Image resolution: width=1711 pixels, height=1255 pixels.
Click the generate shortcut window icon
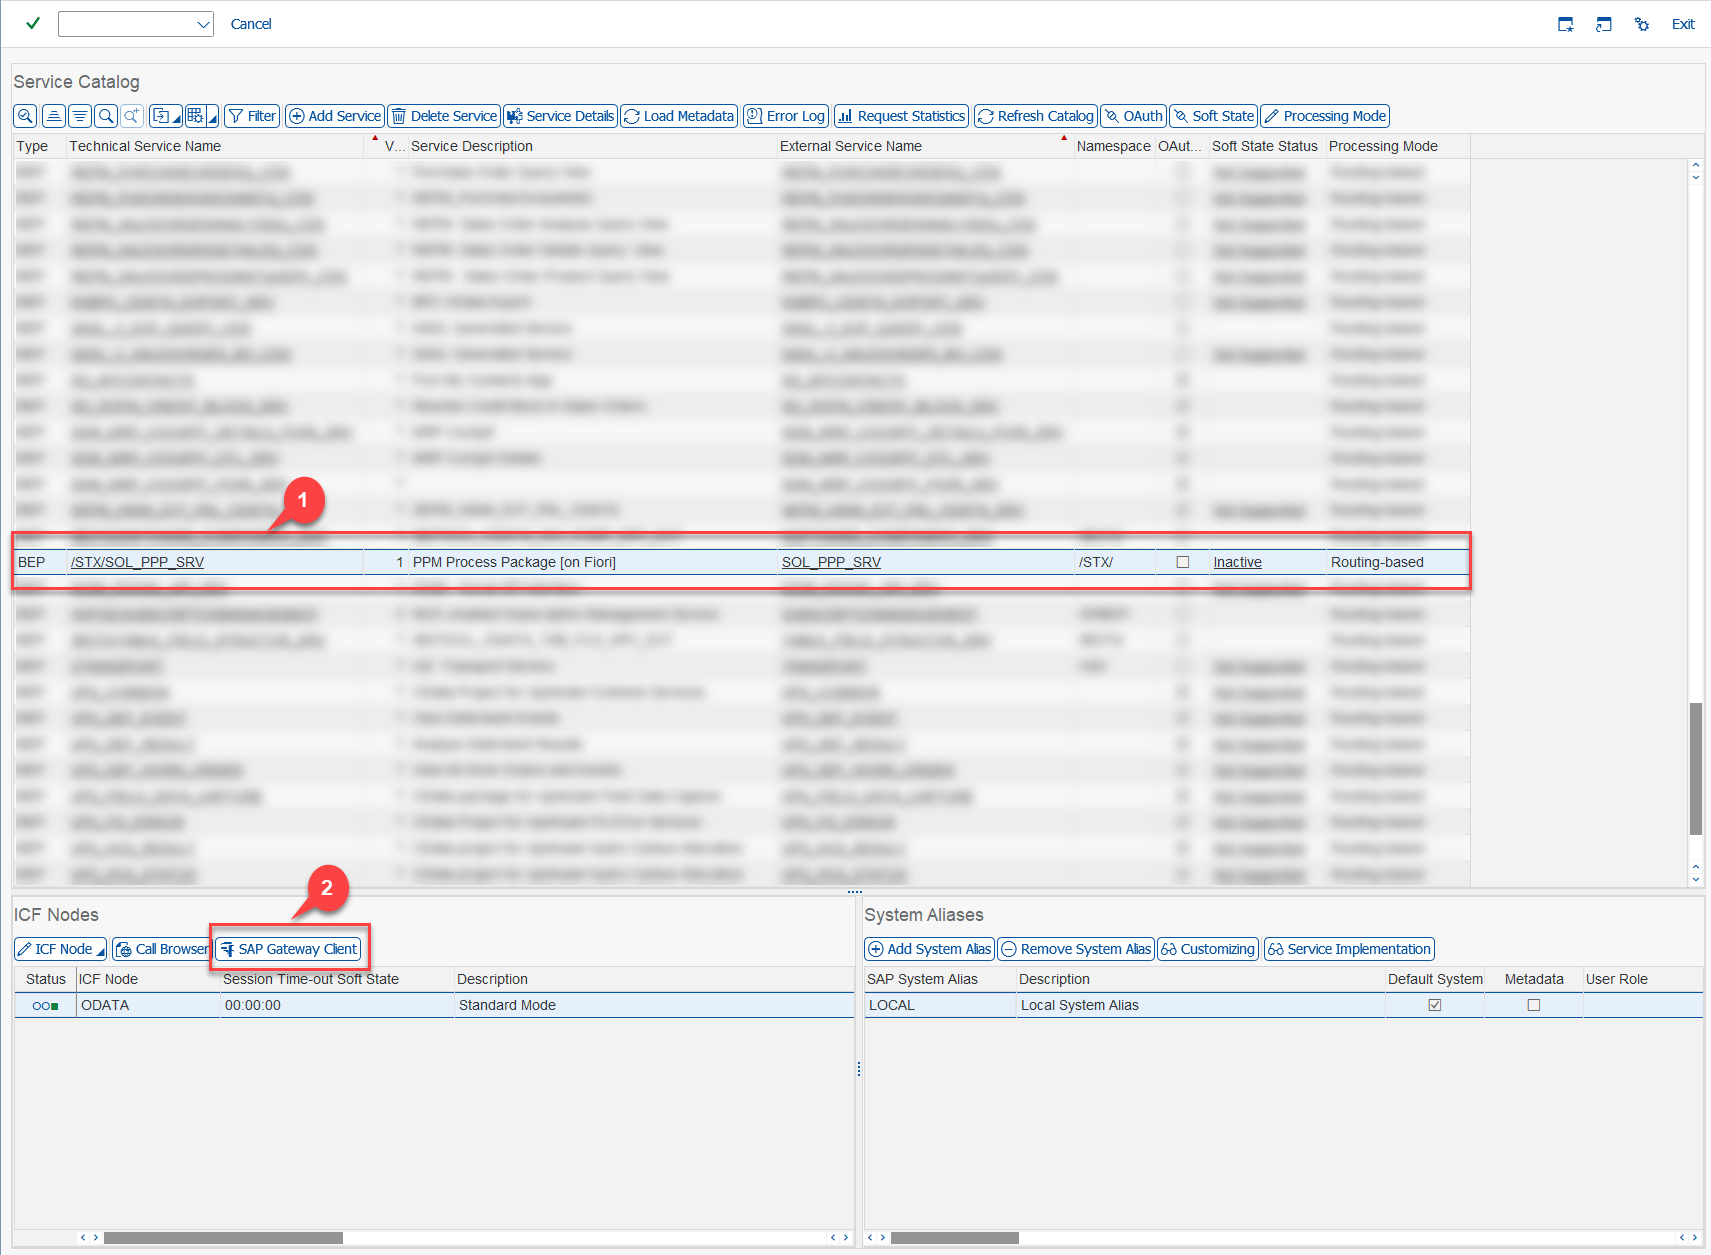[x=1603, y=24]
